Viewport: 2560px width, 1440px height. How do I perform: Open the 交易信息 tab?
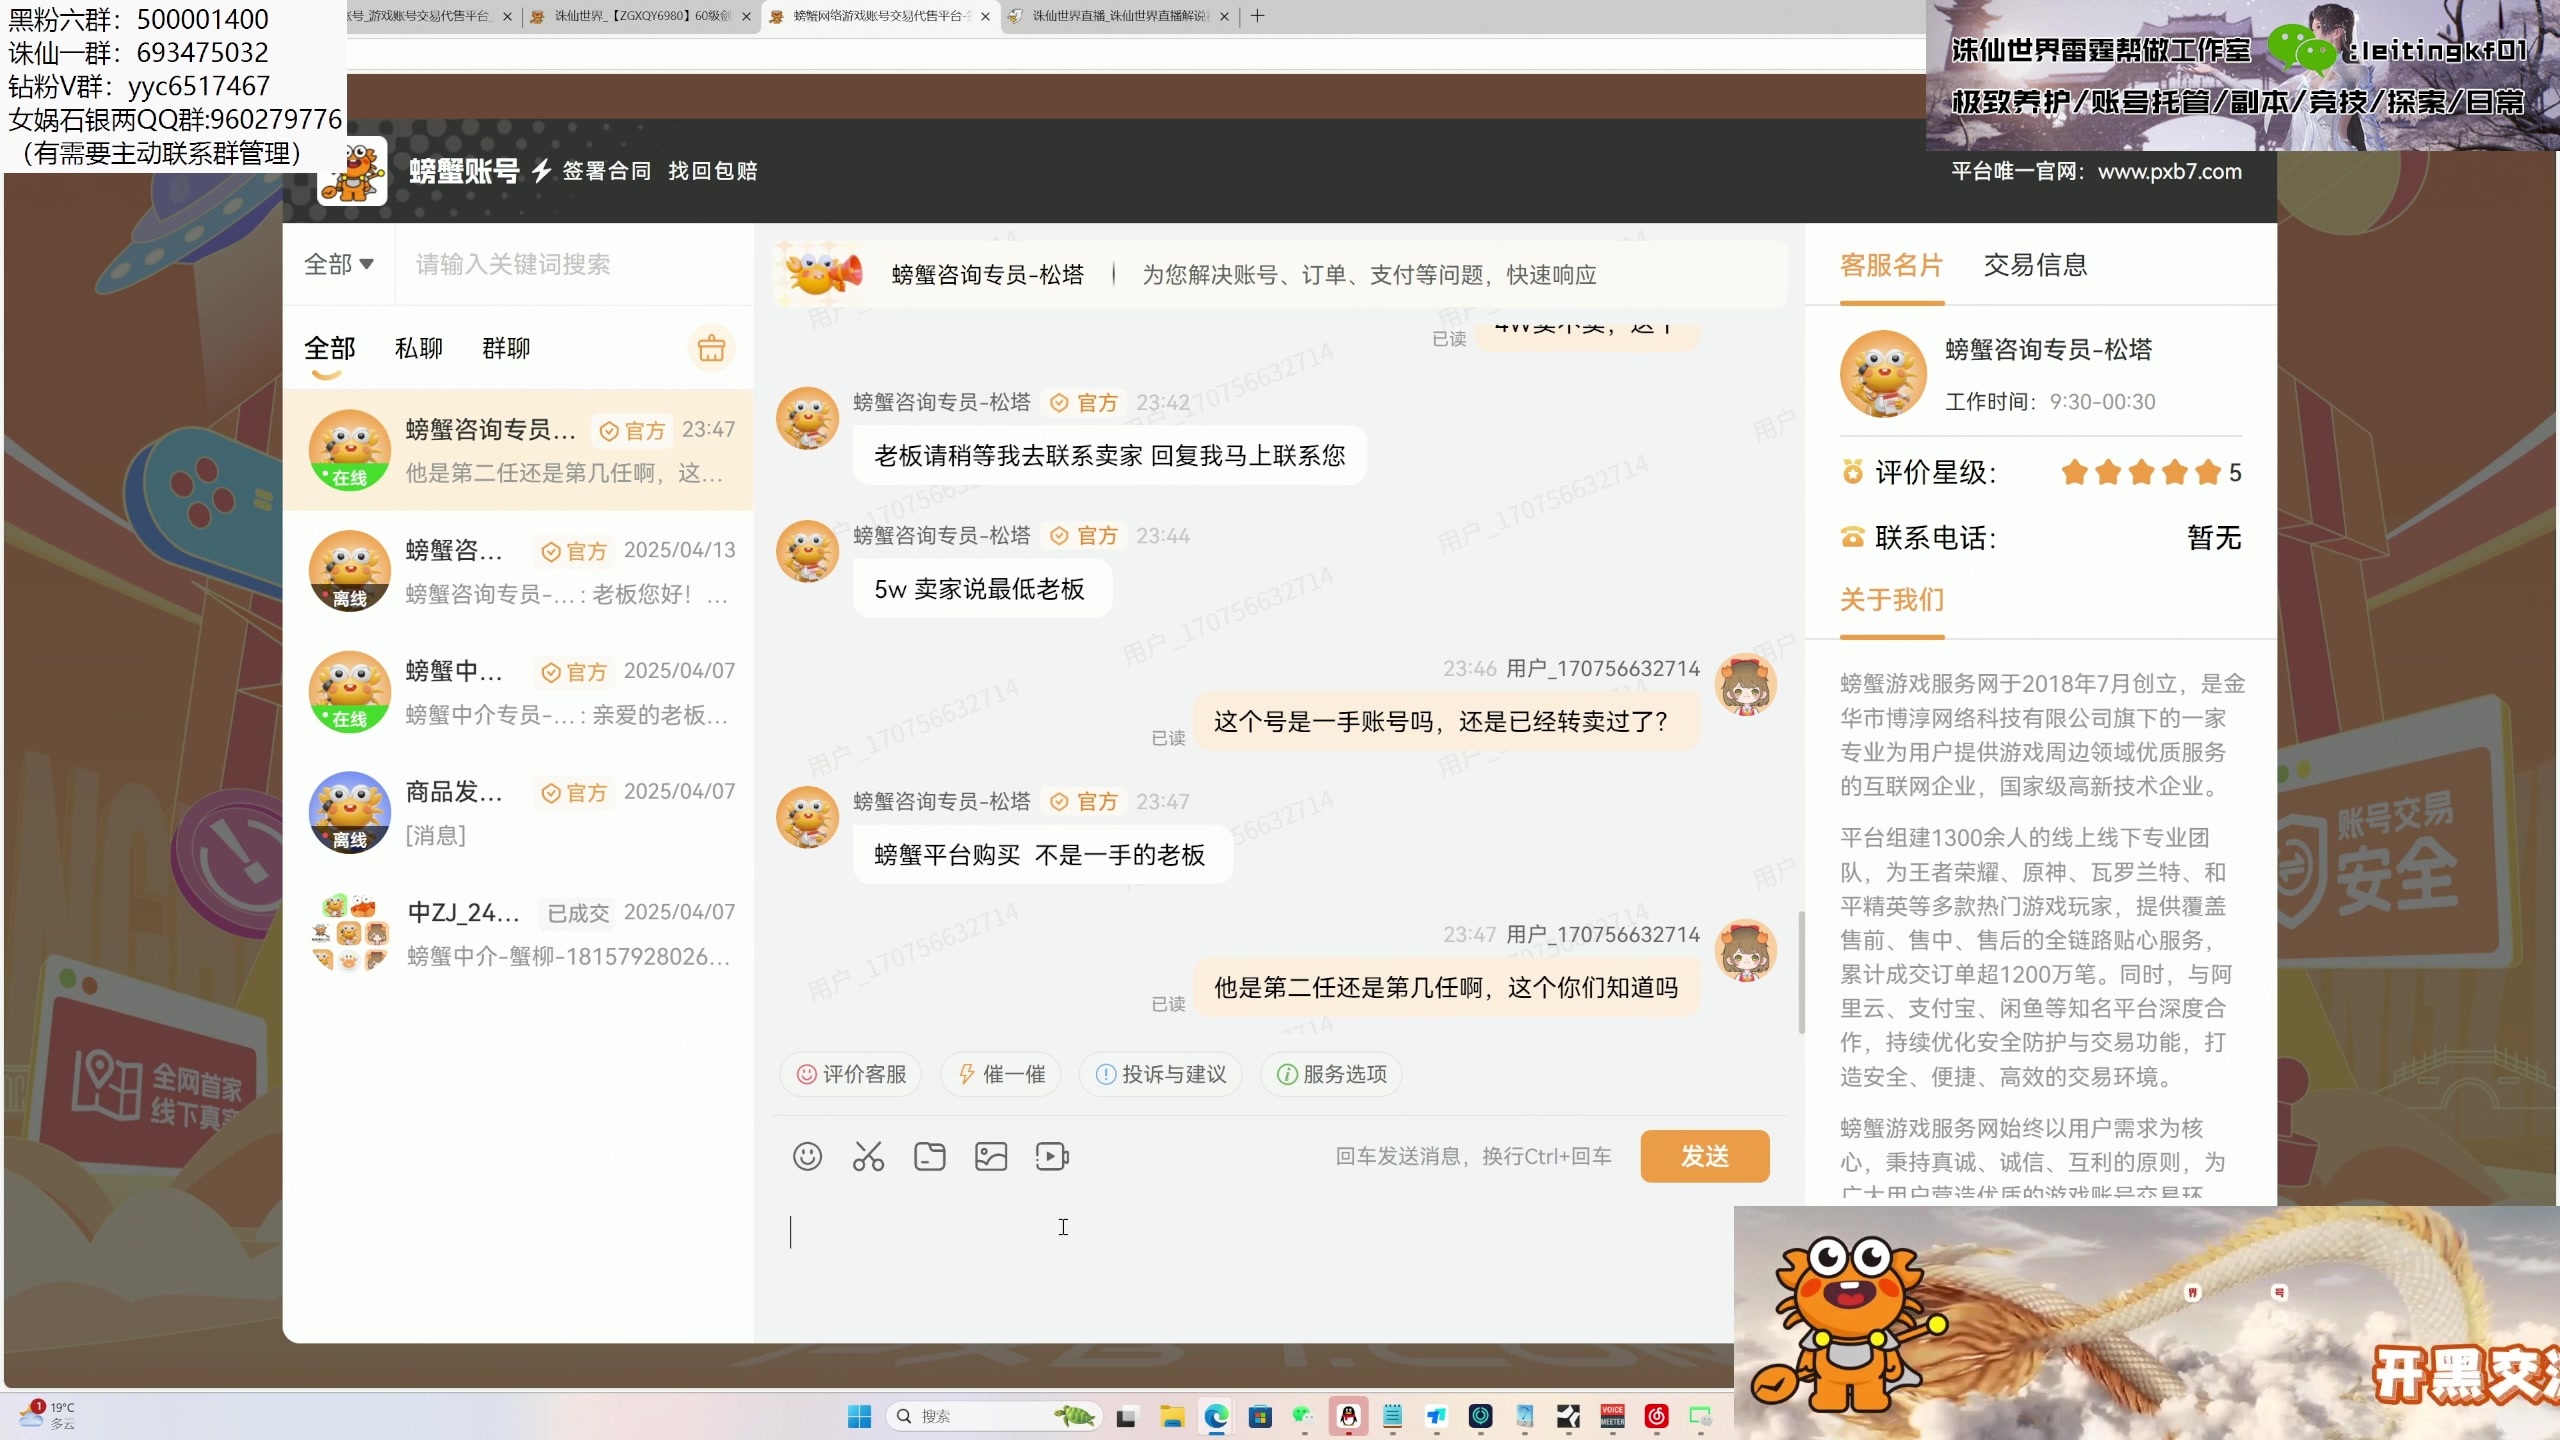2036,265
